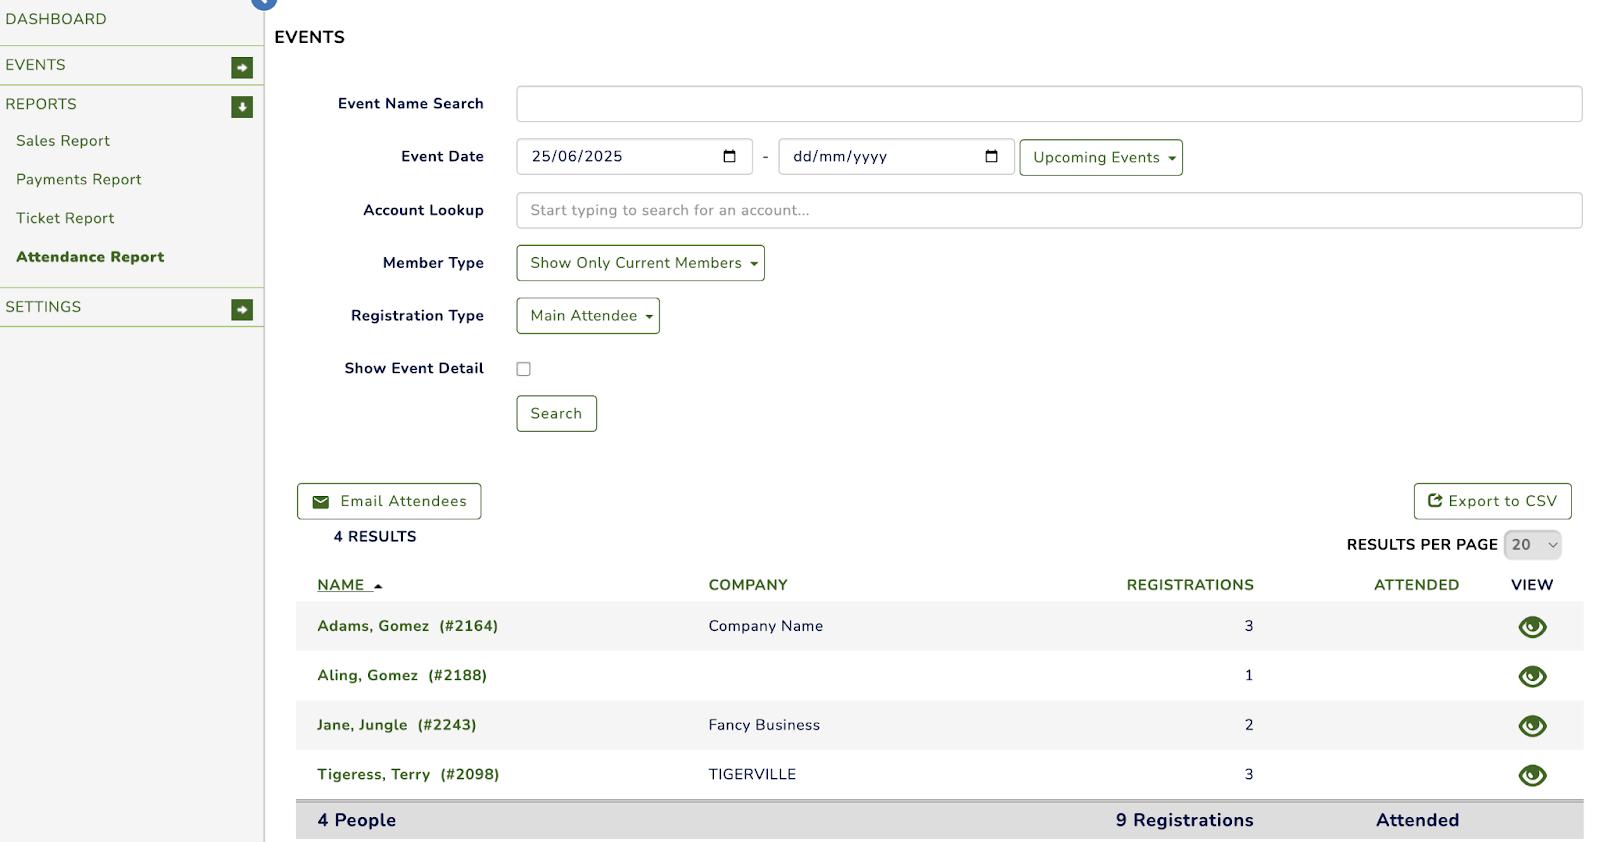1600x842 pixels.
Task: Open the start date calendar picker icon
Action: click(x=729, y=157)
